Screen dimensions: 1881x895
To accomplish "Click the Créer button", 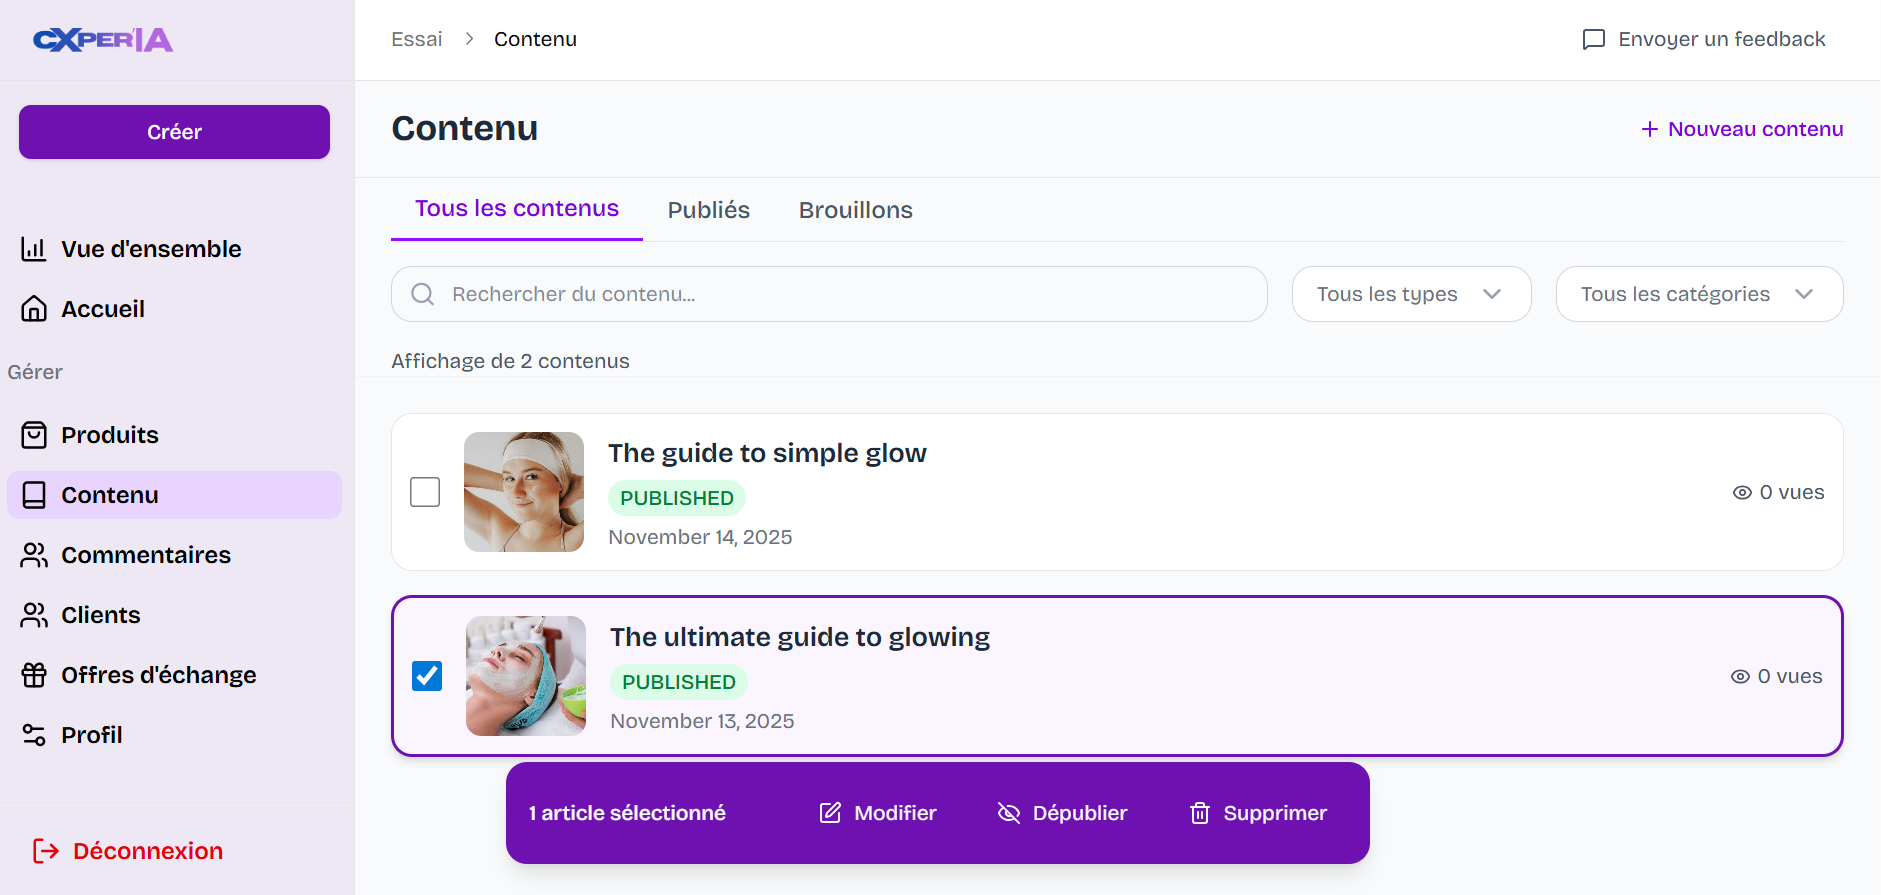I will [174, 132].
